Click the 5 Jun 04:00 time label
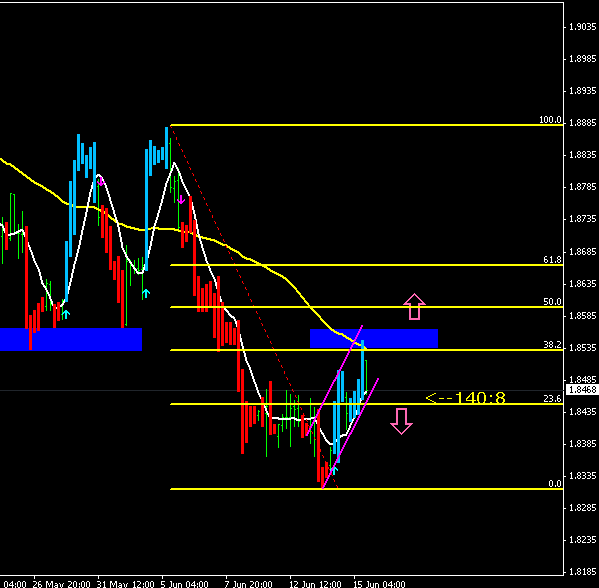The width and height of the screenshot is (599, 588). click(x=184, y=584)
